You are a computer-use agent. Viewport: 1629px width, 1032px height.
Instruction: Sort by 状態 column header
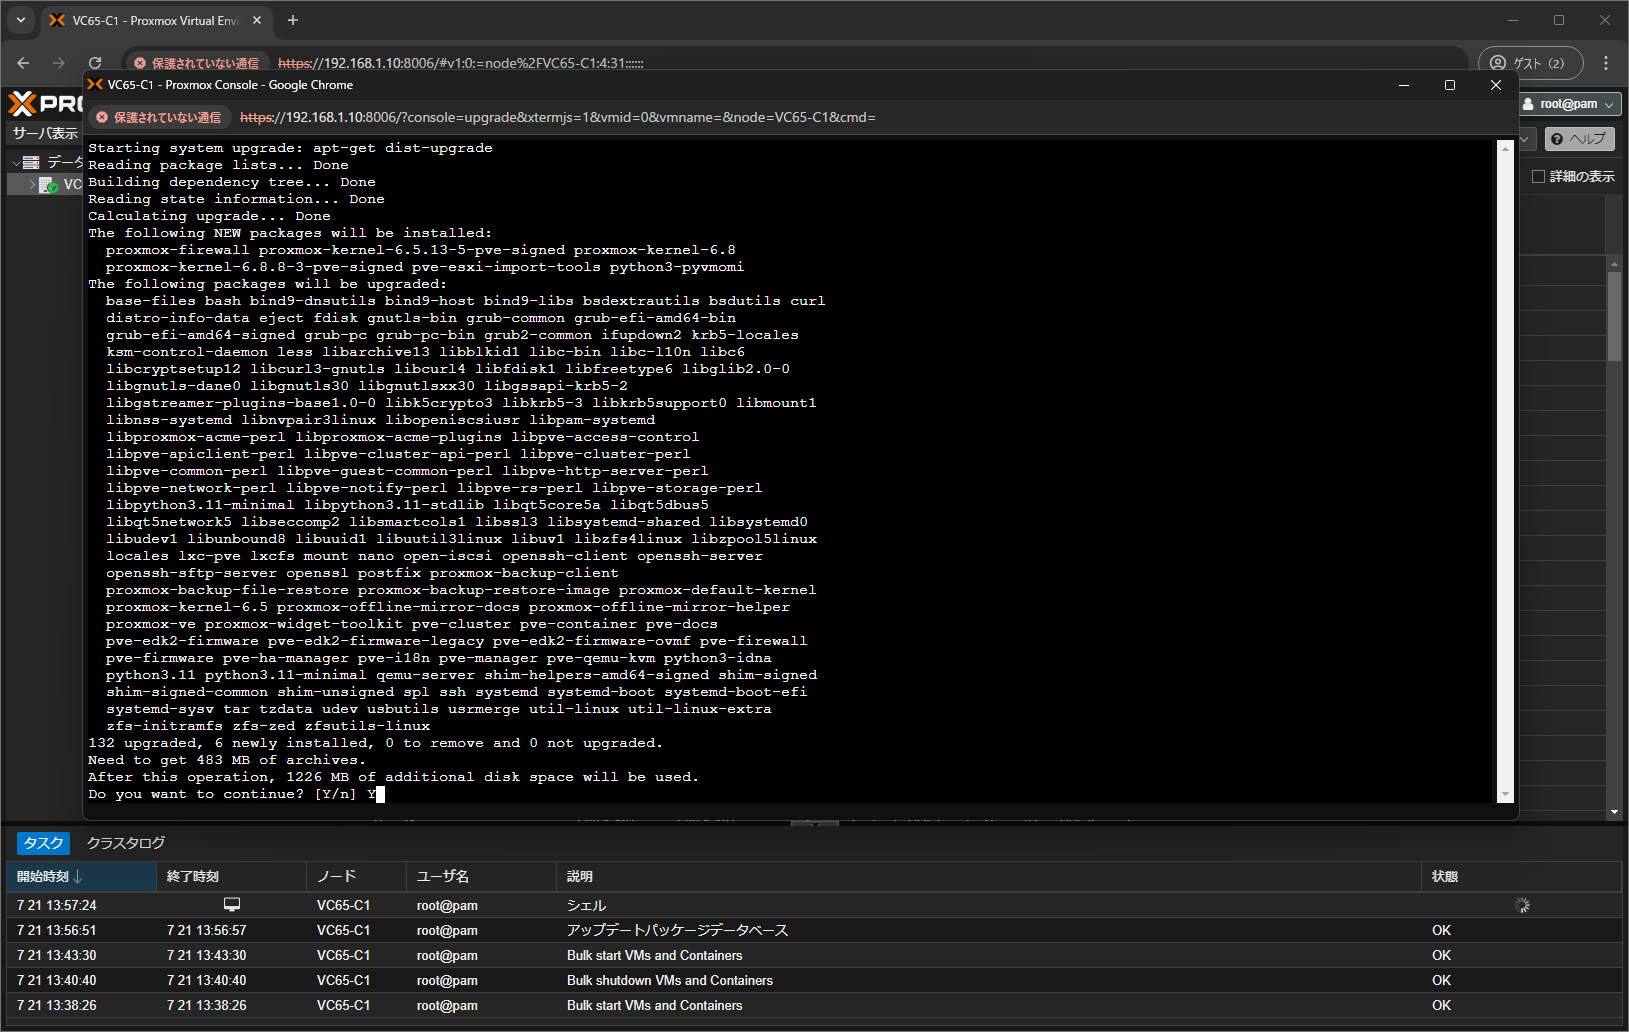1521,876
